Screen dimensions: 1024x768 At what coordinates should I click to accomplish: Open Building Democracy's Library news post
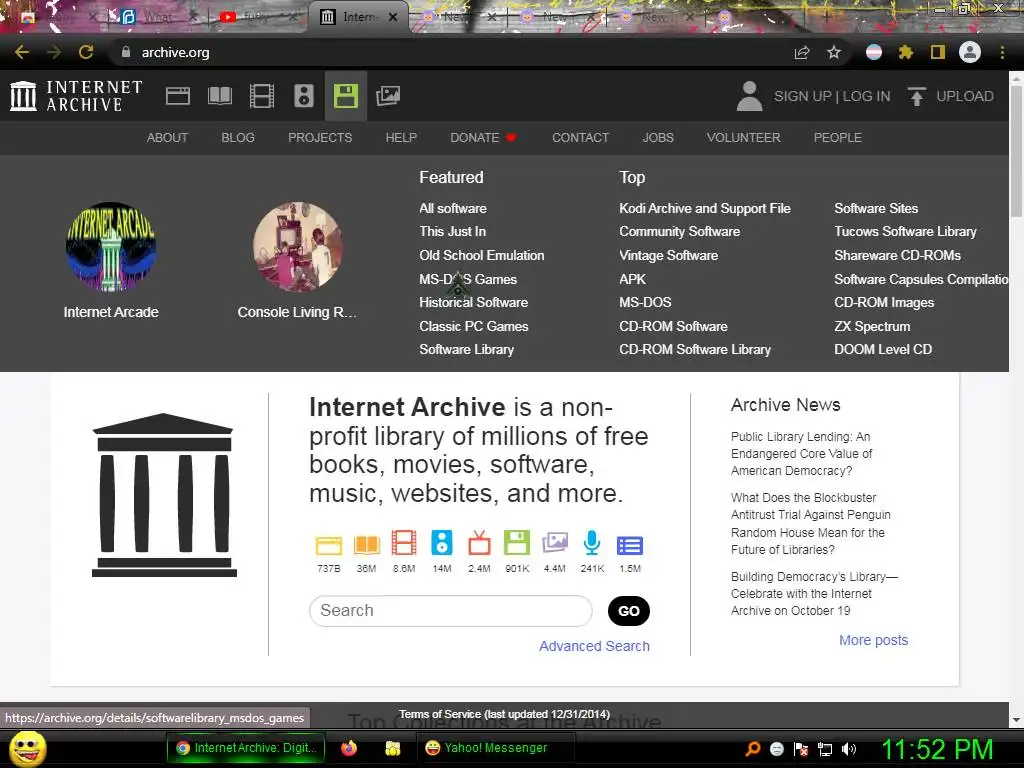point(814,594)
